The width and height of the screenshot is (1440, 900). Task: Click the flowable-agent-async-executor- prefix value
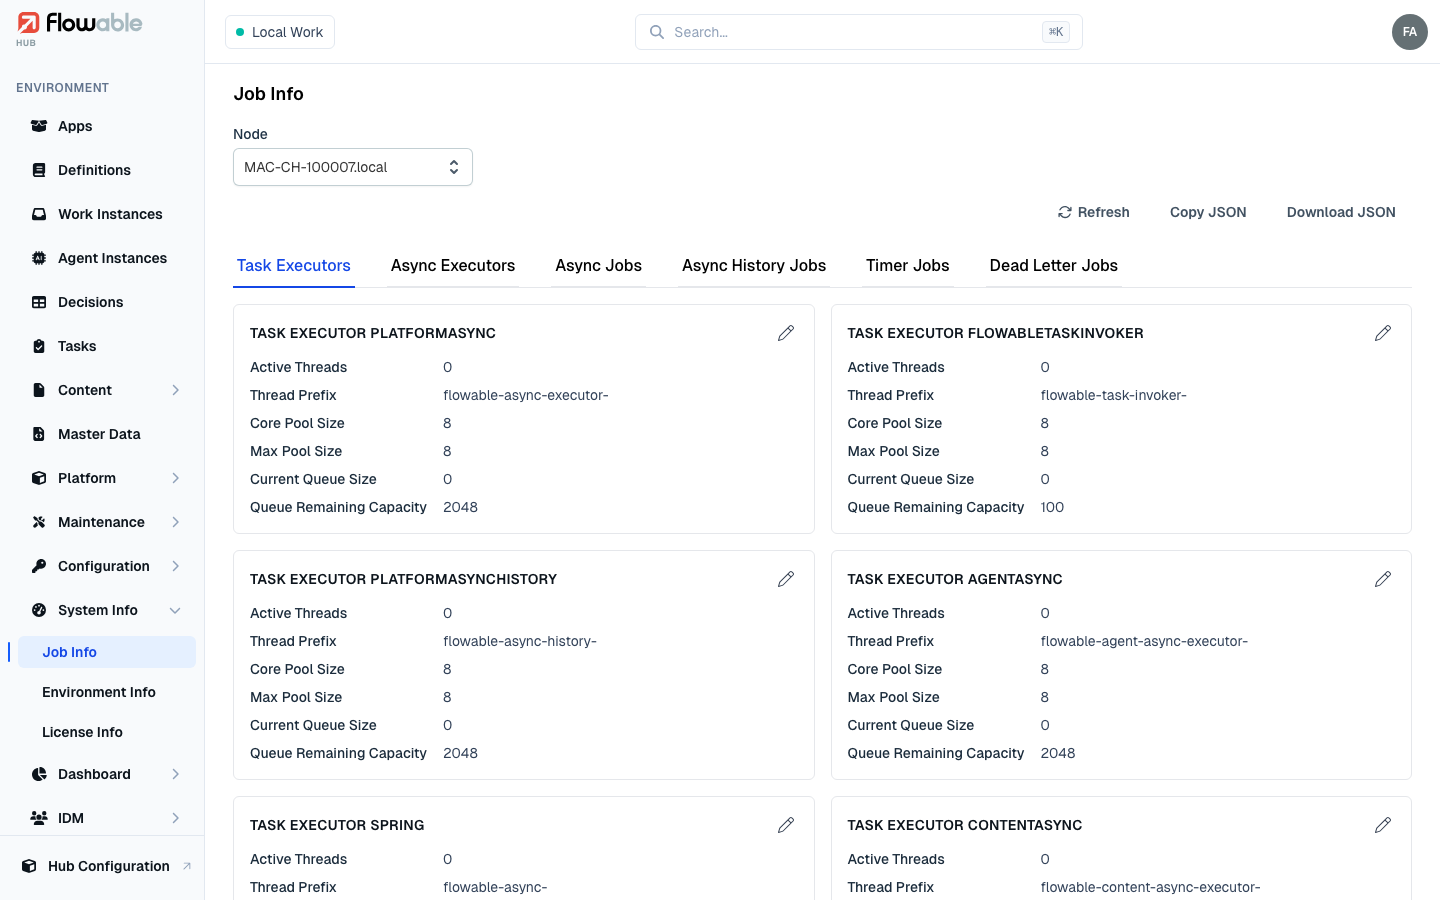(x=1144, y=641)
